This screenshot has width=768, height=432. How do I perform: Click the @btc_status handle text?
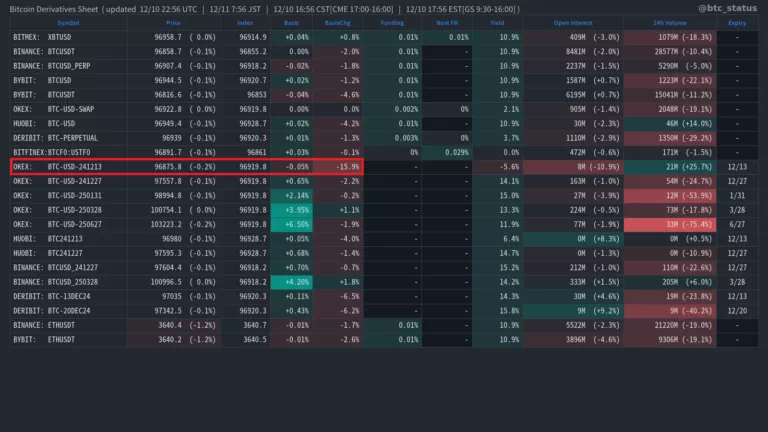(727, 8)
